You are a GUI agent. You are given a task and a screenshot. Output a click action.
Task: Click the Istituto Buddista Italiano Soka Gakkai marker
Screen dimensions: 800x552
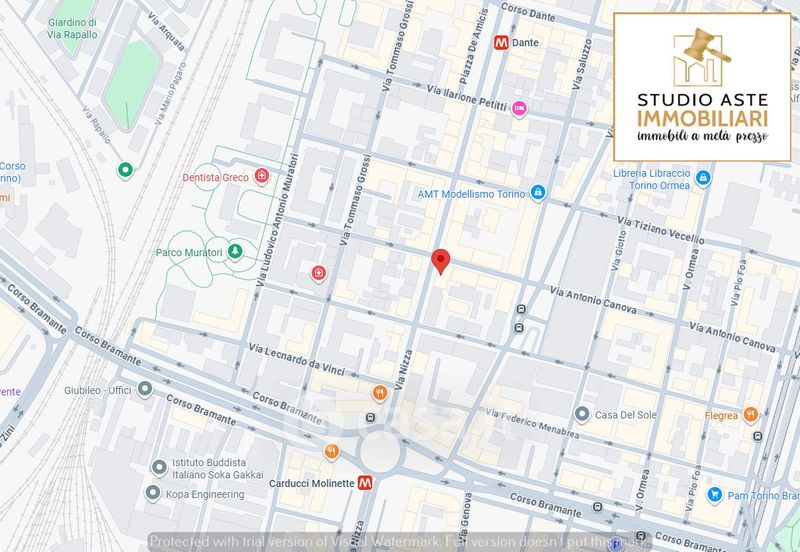click(157, 467)
